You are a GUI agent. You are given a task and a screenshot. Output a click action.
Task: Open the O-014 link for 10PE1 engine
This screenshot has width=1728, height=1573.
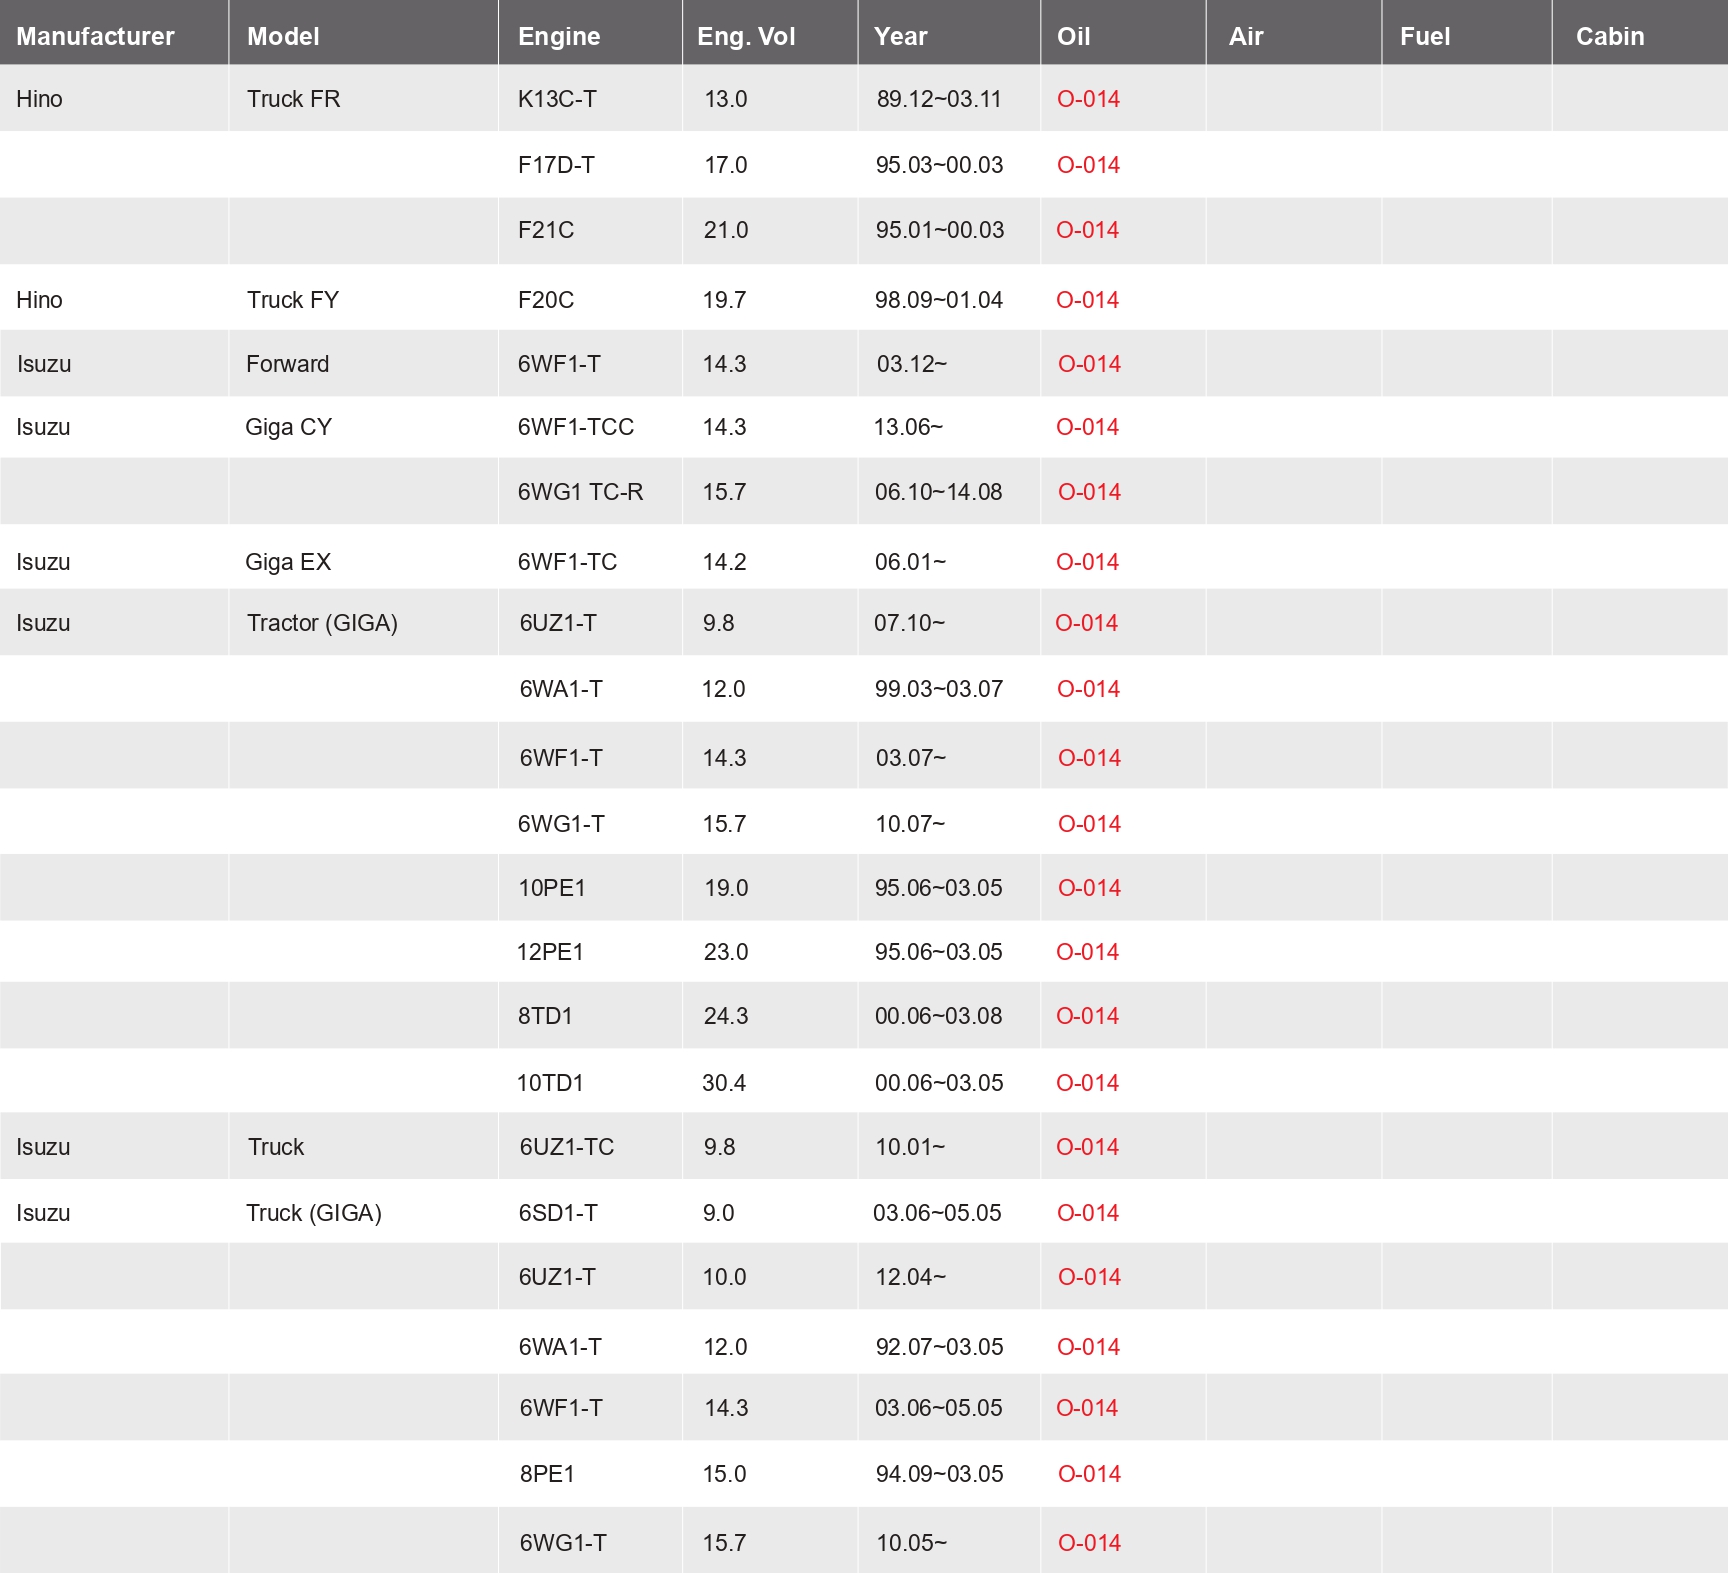tap(1089, 888)
